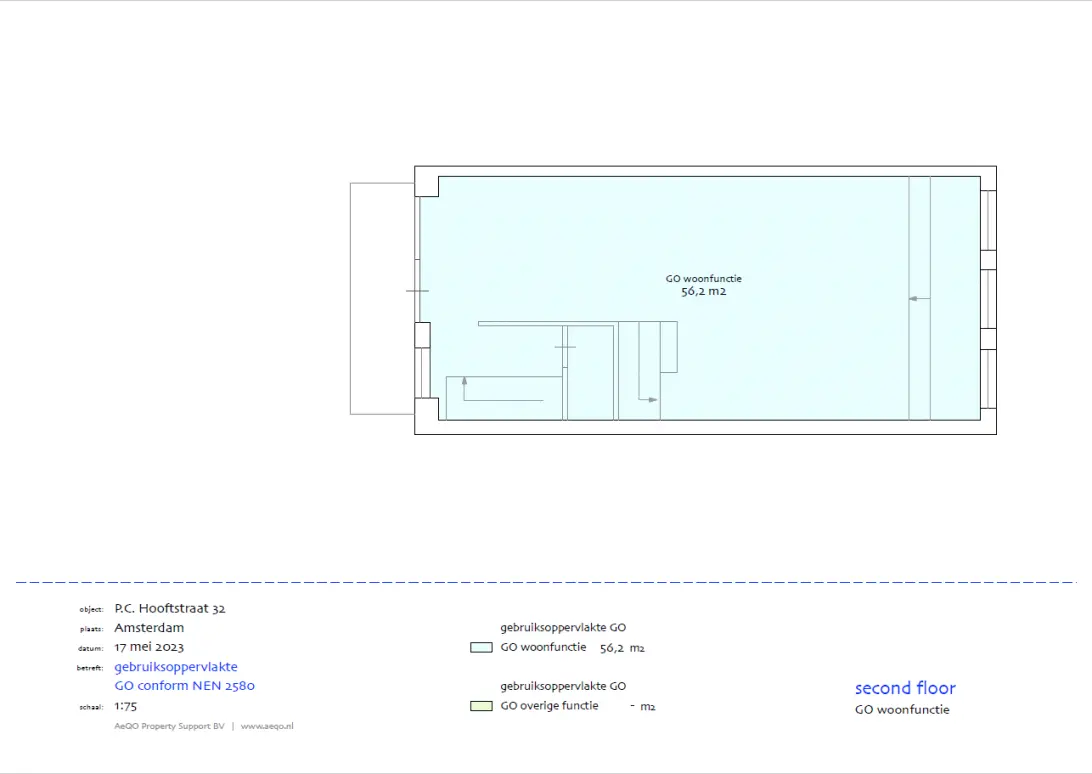Click the date '17 mei 2023'
The width and height of the screenshot is (1092, 774).
point(149,647)
